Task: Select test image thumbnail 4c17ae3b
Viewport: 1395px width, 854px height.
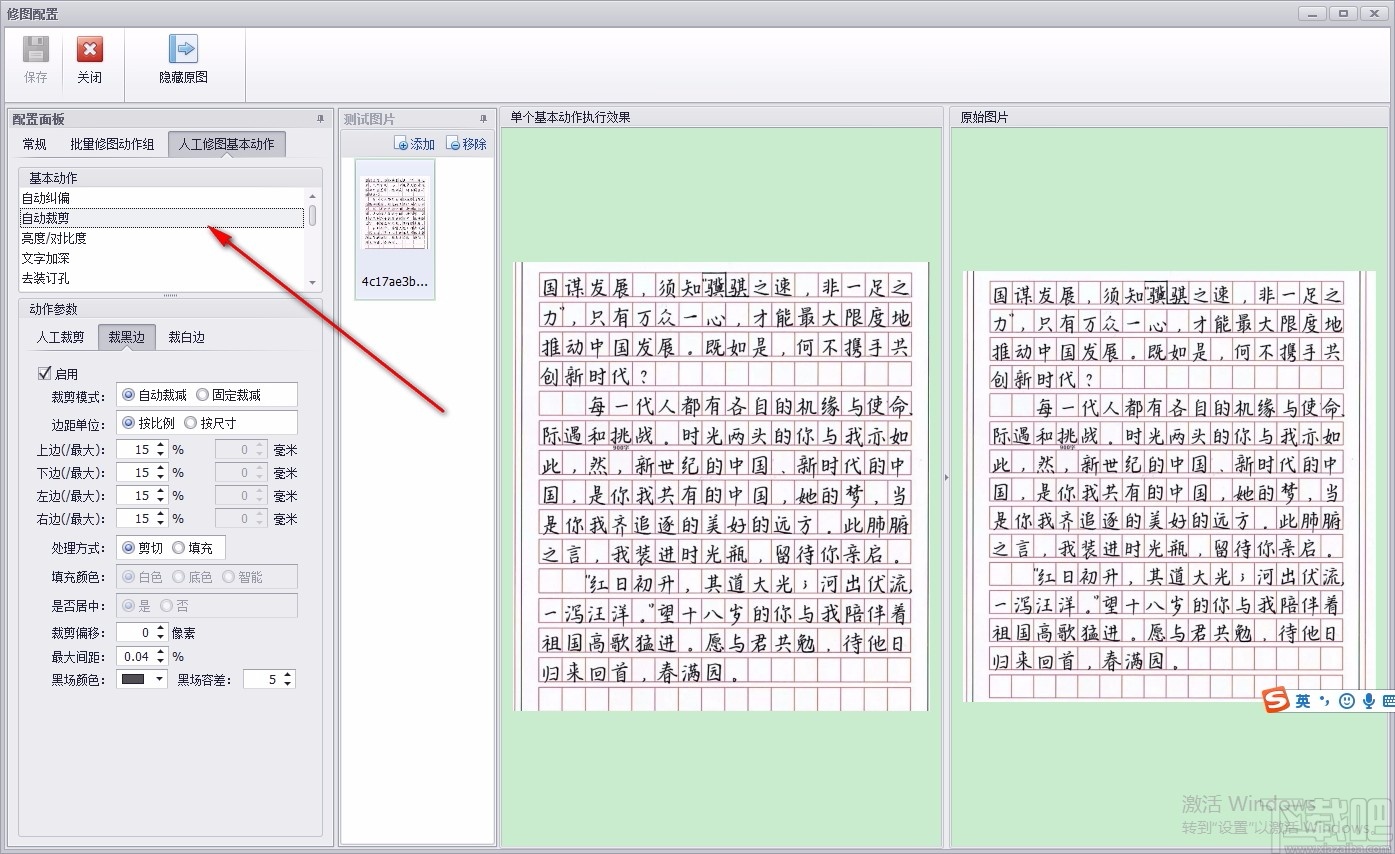Action: tap(395, 230)
